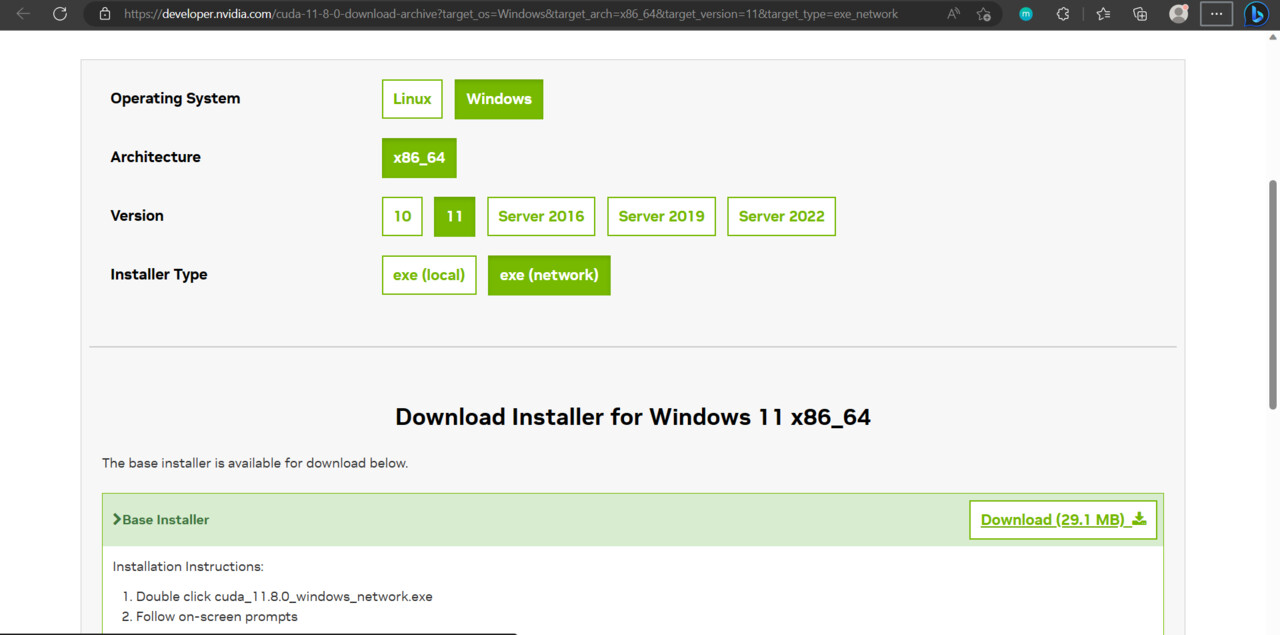This screenshot has width=1280, height=635.
Task: Select exe (local) installer type
Action: coord(429,275)
